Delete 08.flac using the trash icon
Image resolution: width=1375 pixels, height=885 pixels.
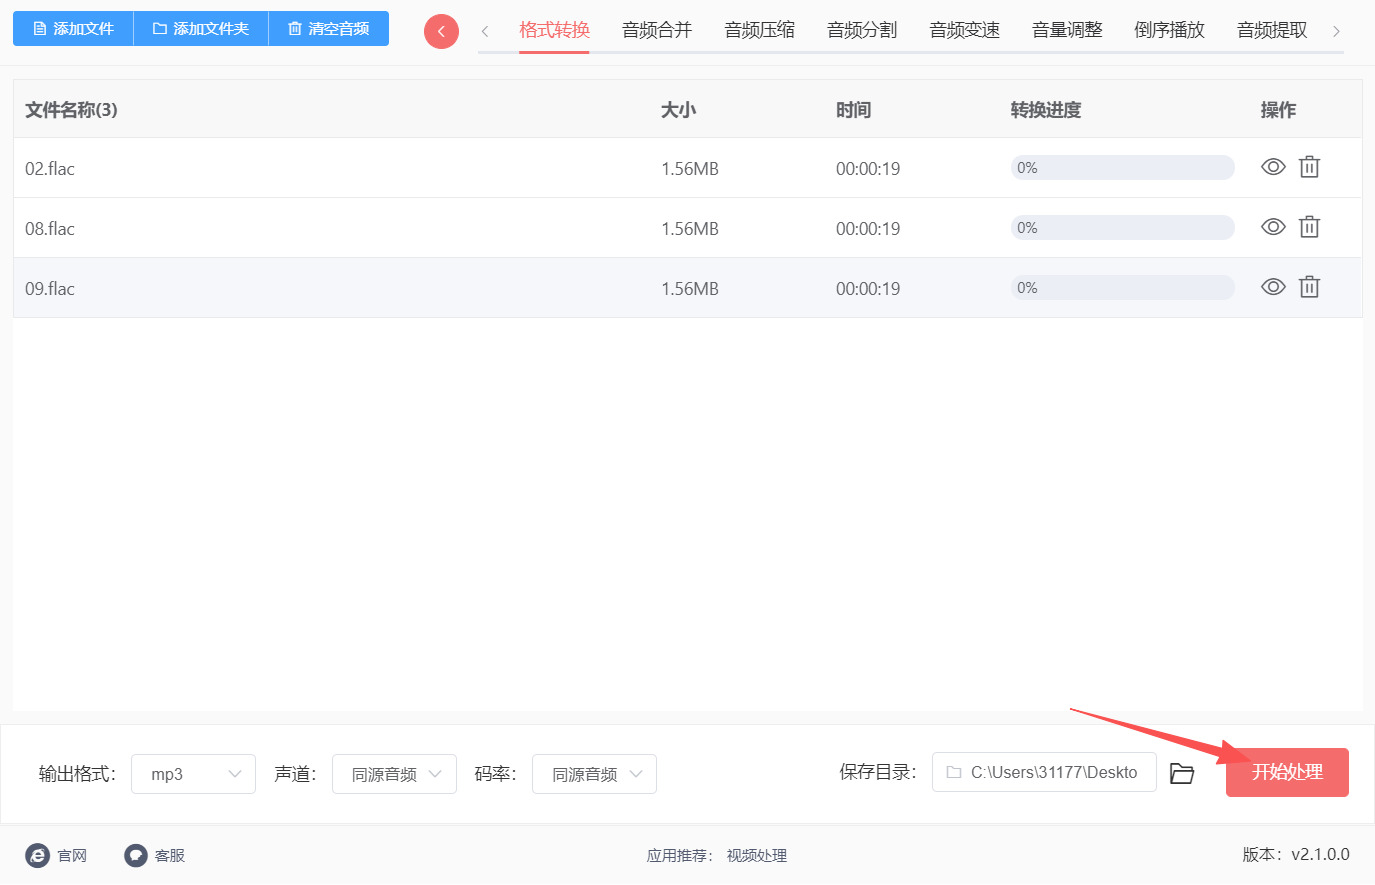[1309, 227]
